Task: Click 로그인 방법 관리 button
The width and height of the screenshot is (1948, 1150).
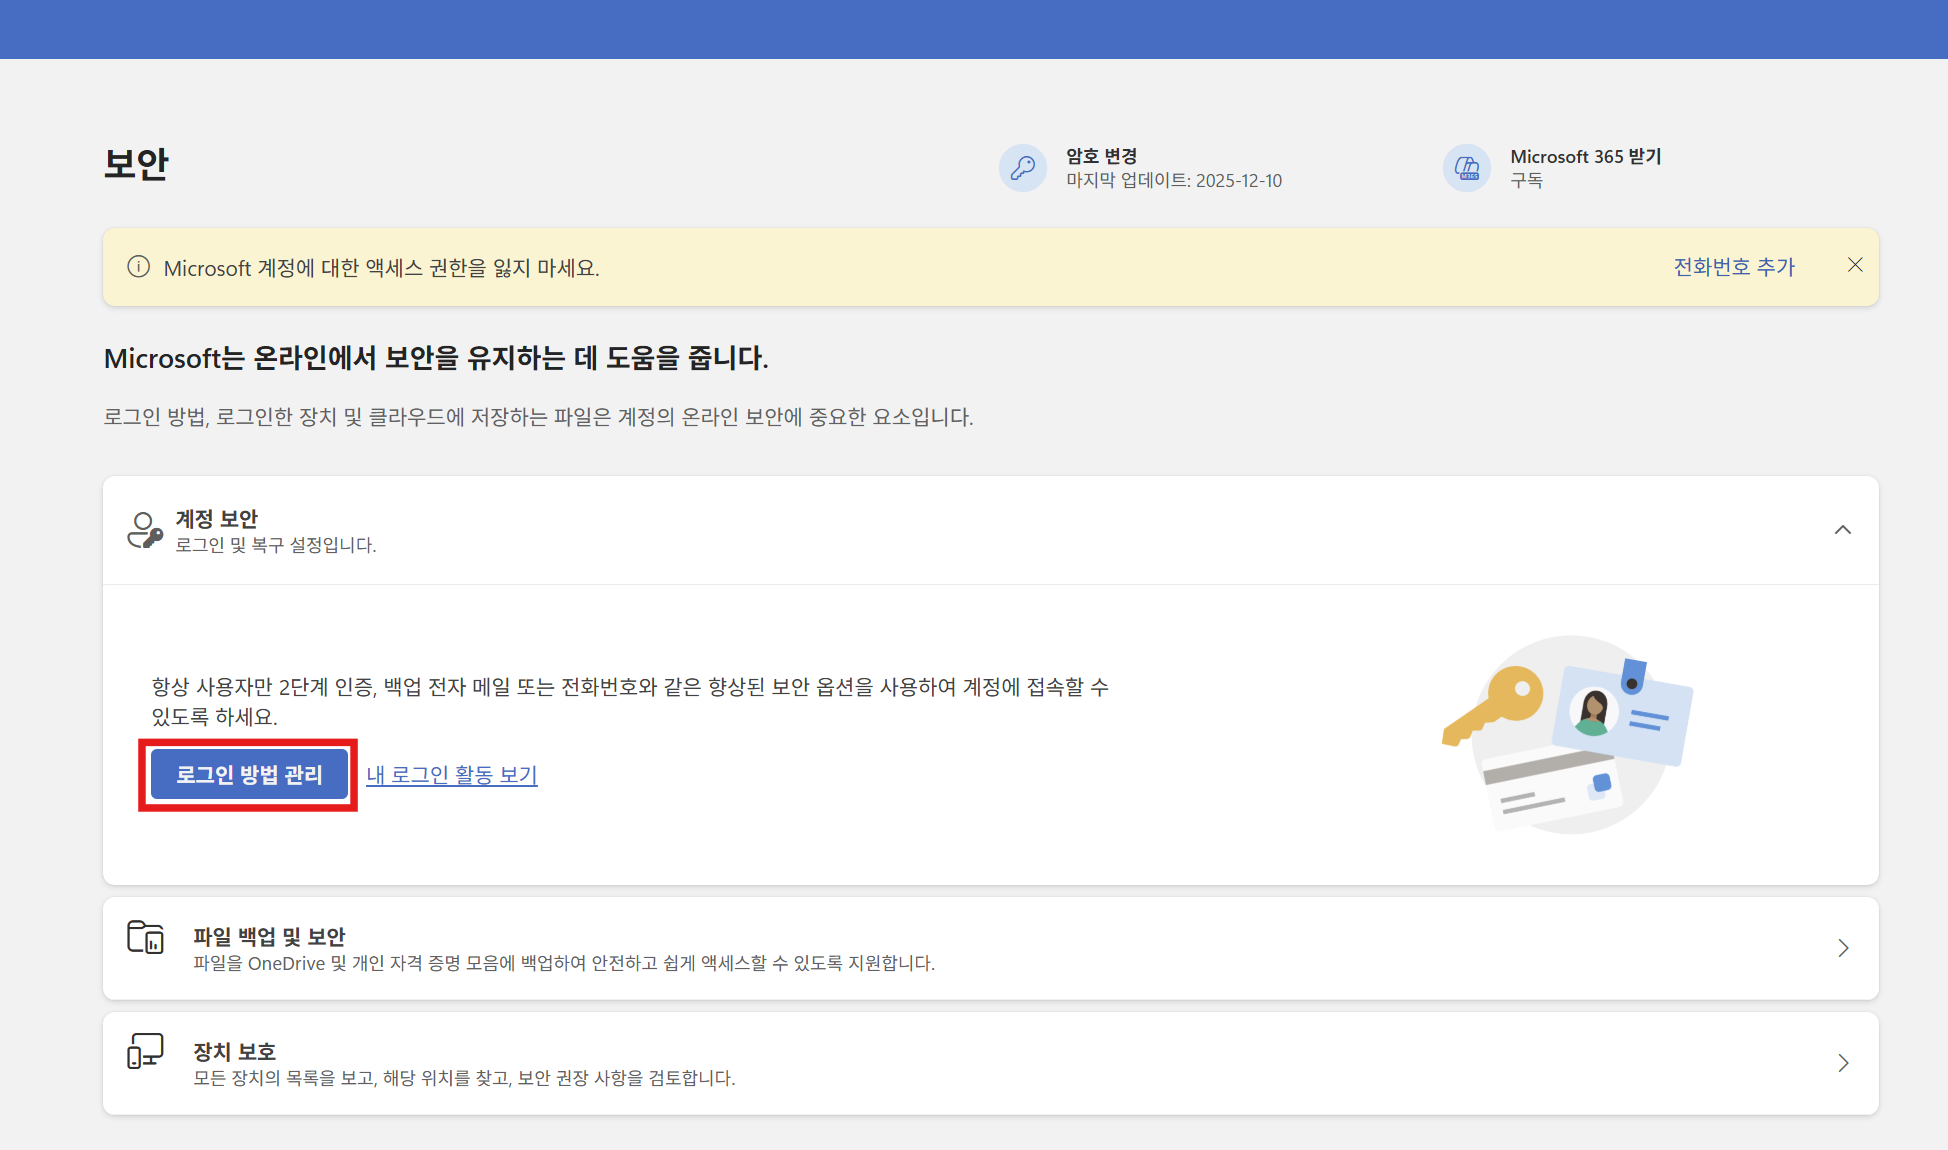Action: (x=249, y=775)
